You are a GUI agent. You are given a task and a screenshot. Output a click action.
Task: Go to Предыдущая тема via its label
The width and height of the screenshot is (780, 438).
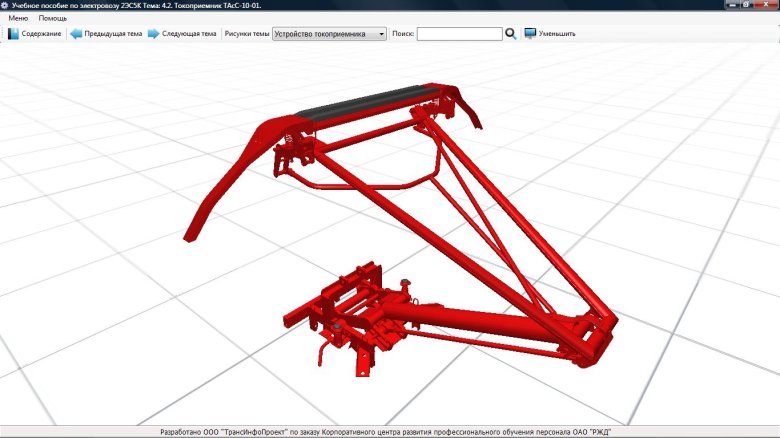coord(113,34)
